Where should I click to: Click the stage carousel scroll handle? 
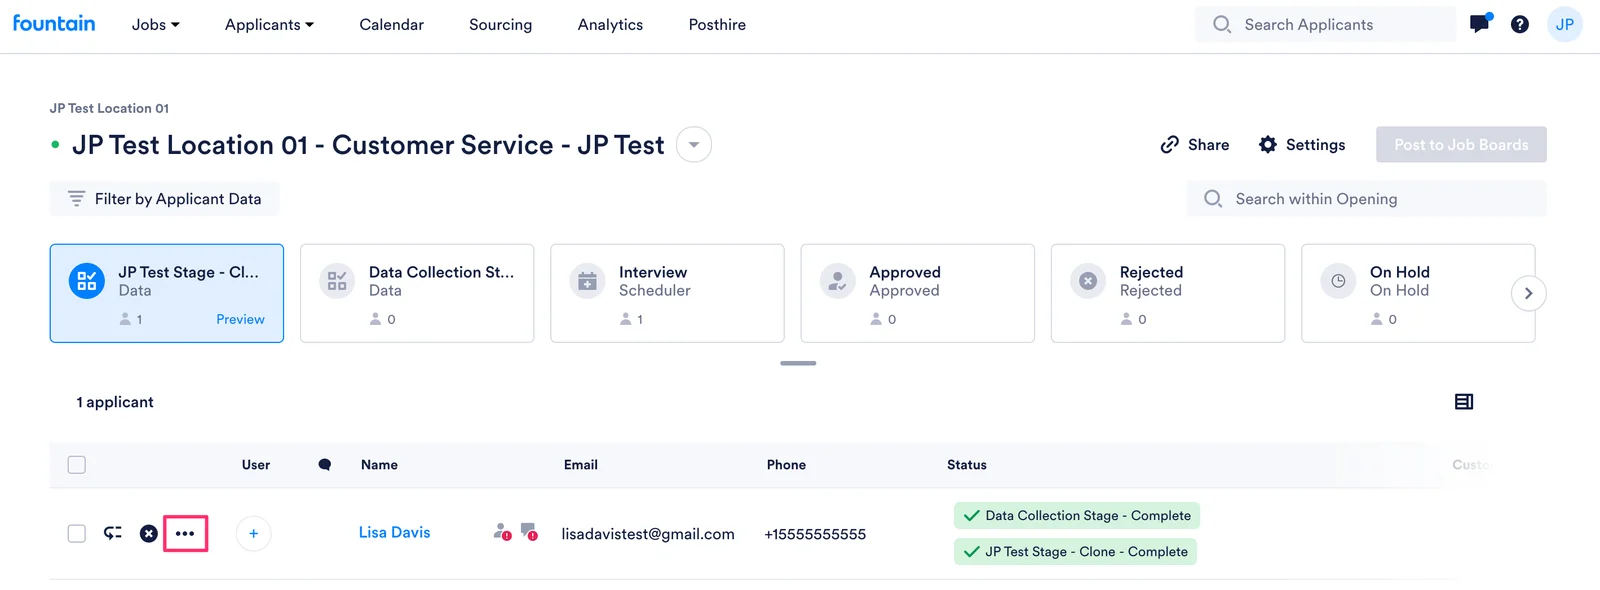tap(798, 363)
